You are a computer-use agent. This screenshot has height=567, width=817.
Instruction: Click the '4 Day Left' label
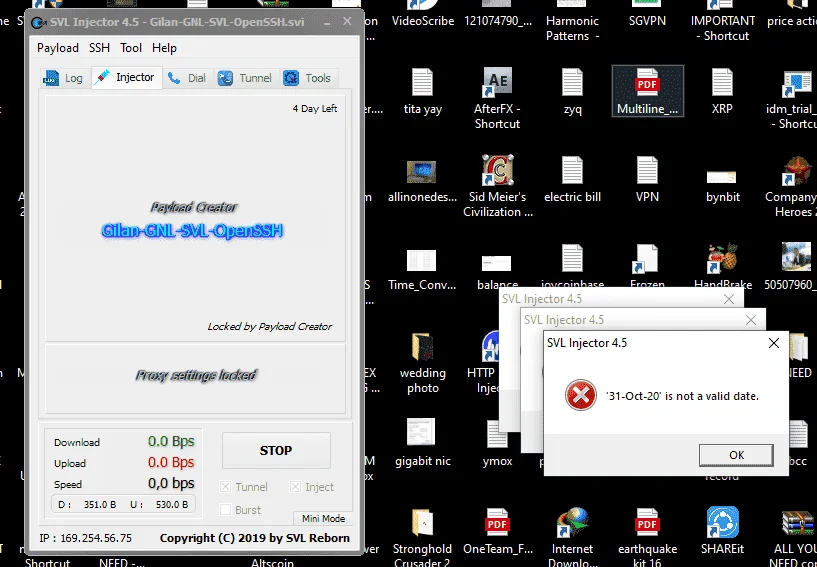click(315, 108)
